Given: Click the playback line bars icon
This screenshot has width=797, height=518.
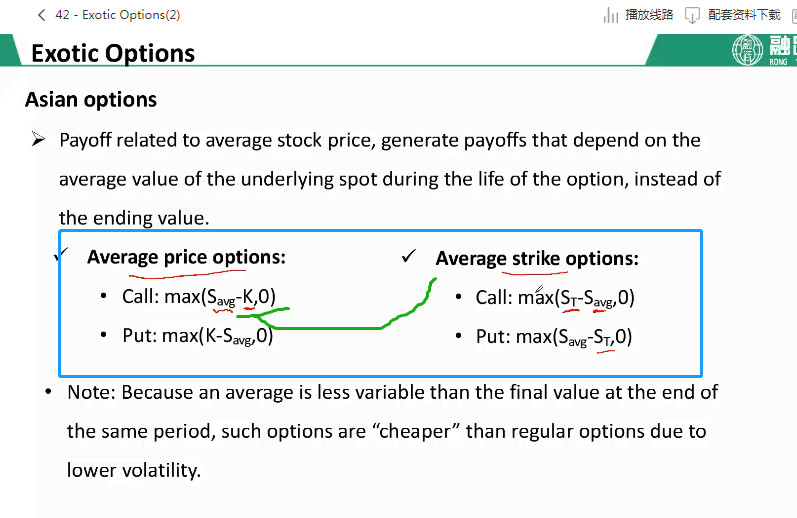Looking at the screenshot, I should click(x=611, y=15).
